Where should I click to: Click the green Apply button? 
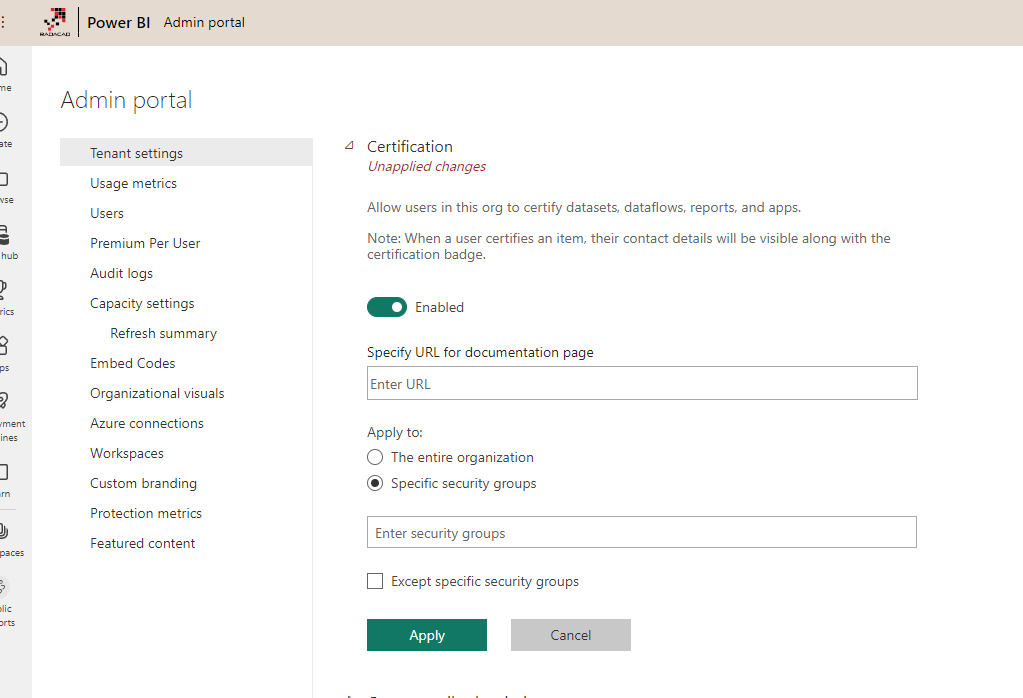click(427, 635)
